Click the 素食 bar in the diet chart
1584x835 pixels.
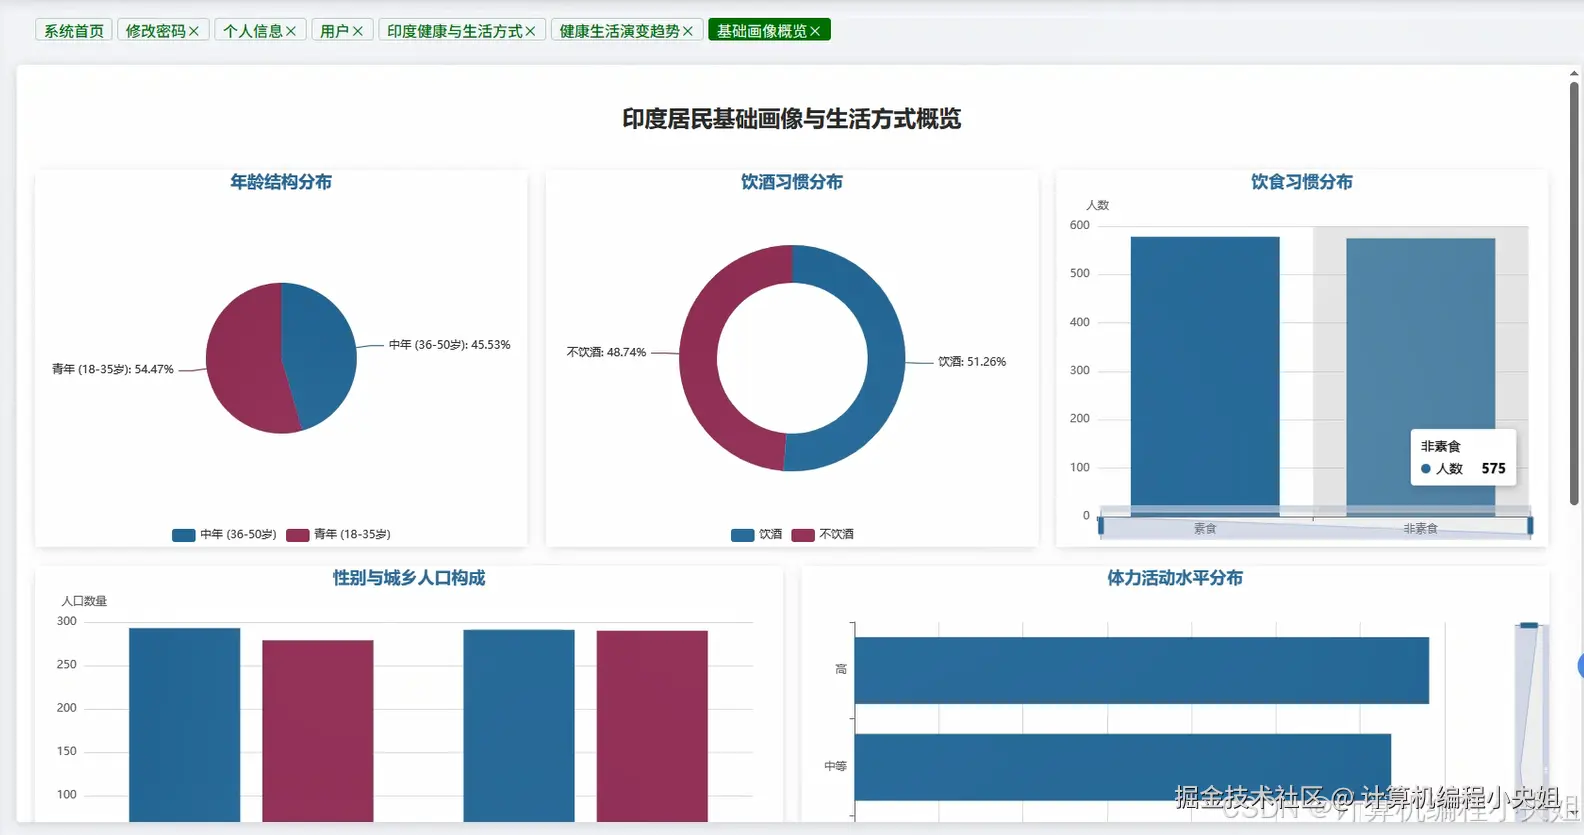(1205, 375)
